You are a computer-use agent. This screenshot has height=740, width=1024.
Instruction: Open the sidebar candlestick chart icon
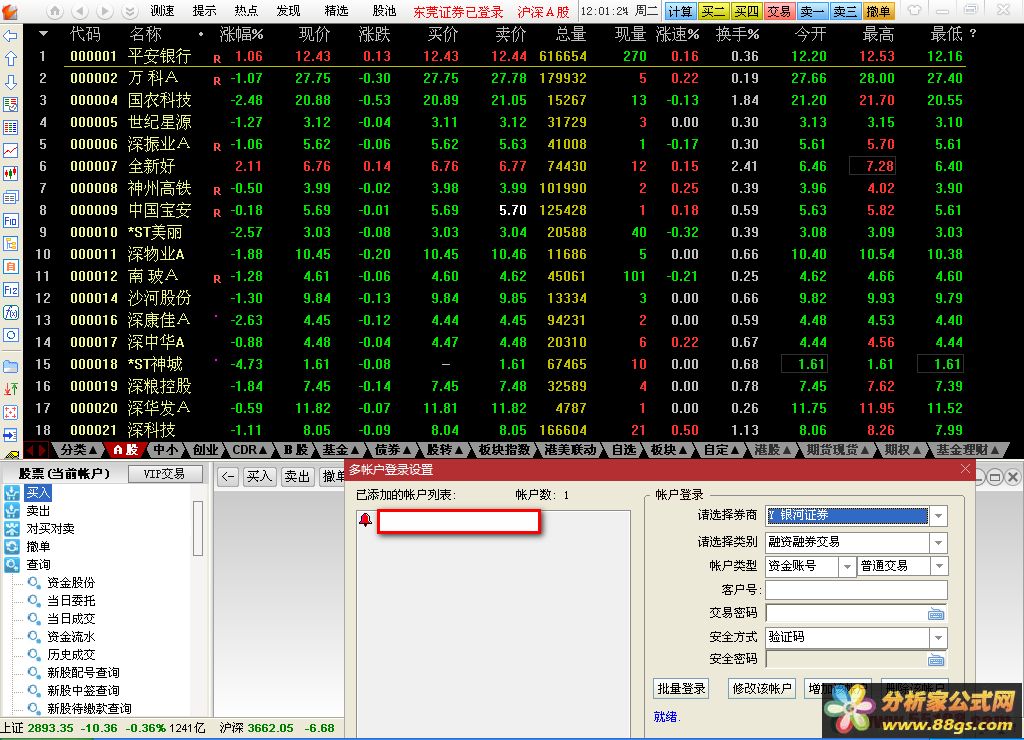(10, 174)
